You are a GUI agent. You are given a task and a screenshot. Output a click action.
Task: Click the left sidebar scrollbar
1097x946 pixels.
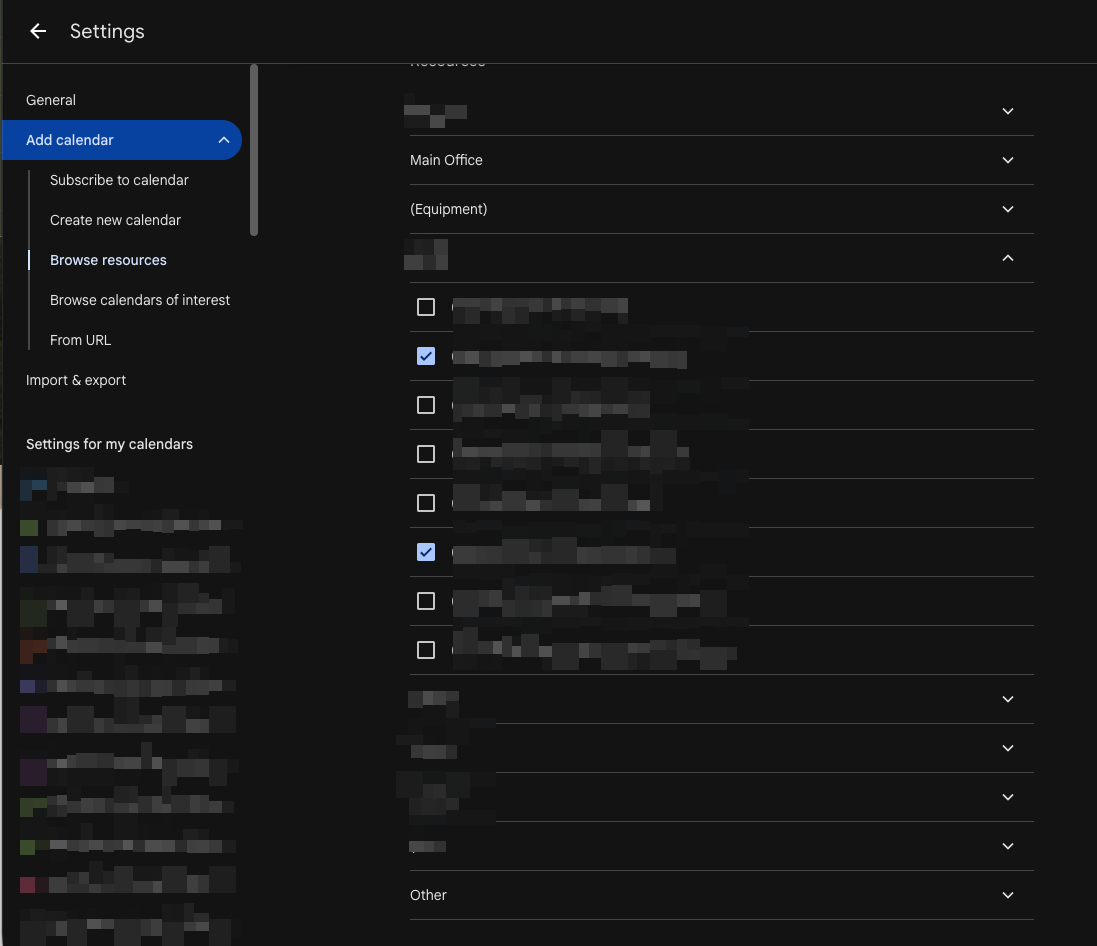click(x=254, y=150)
